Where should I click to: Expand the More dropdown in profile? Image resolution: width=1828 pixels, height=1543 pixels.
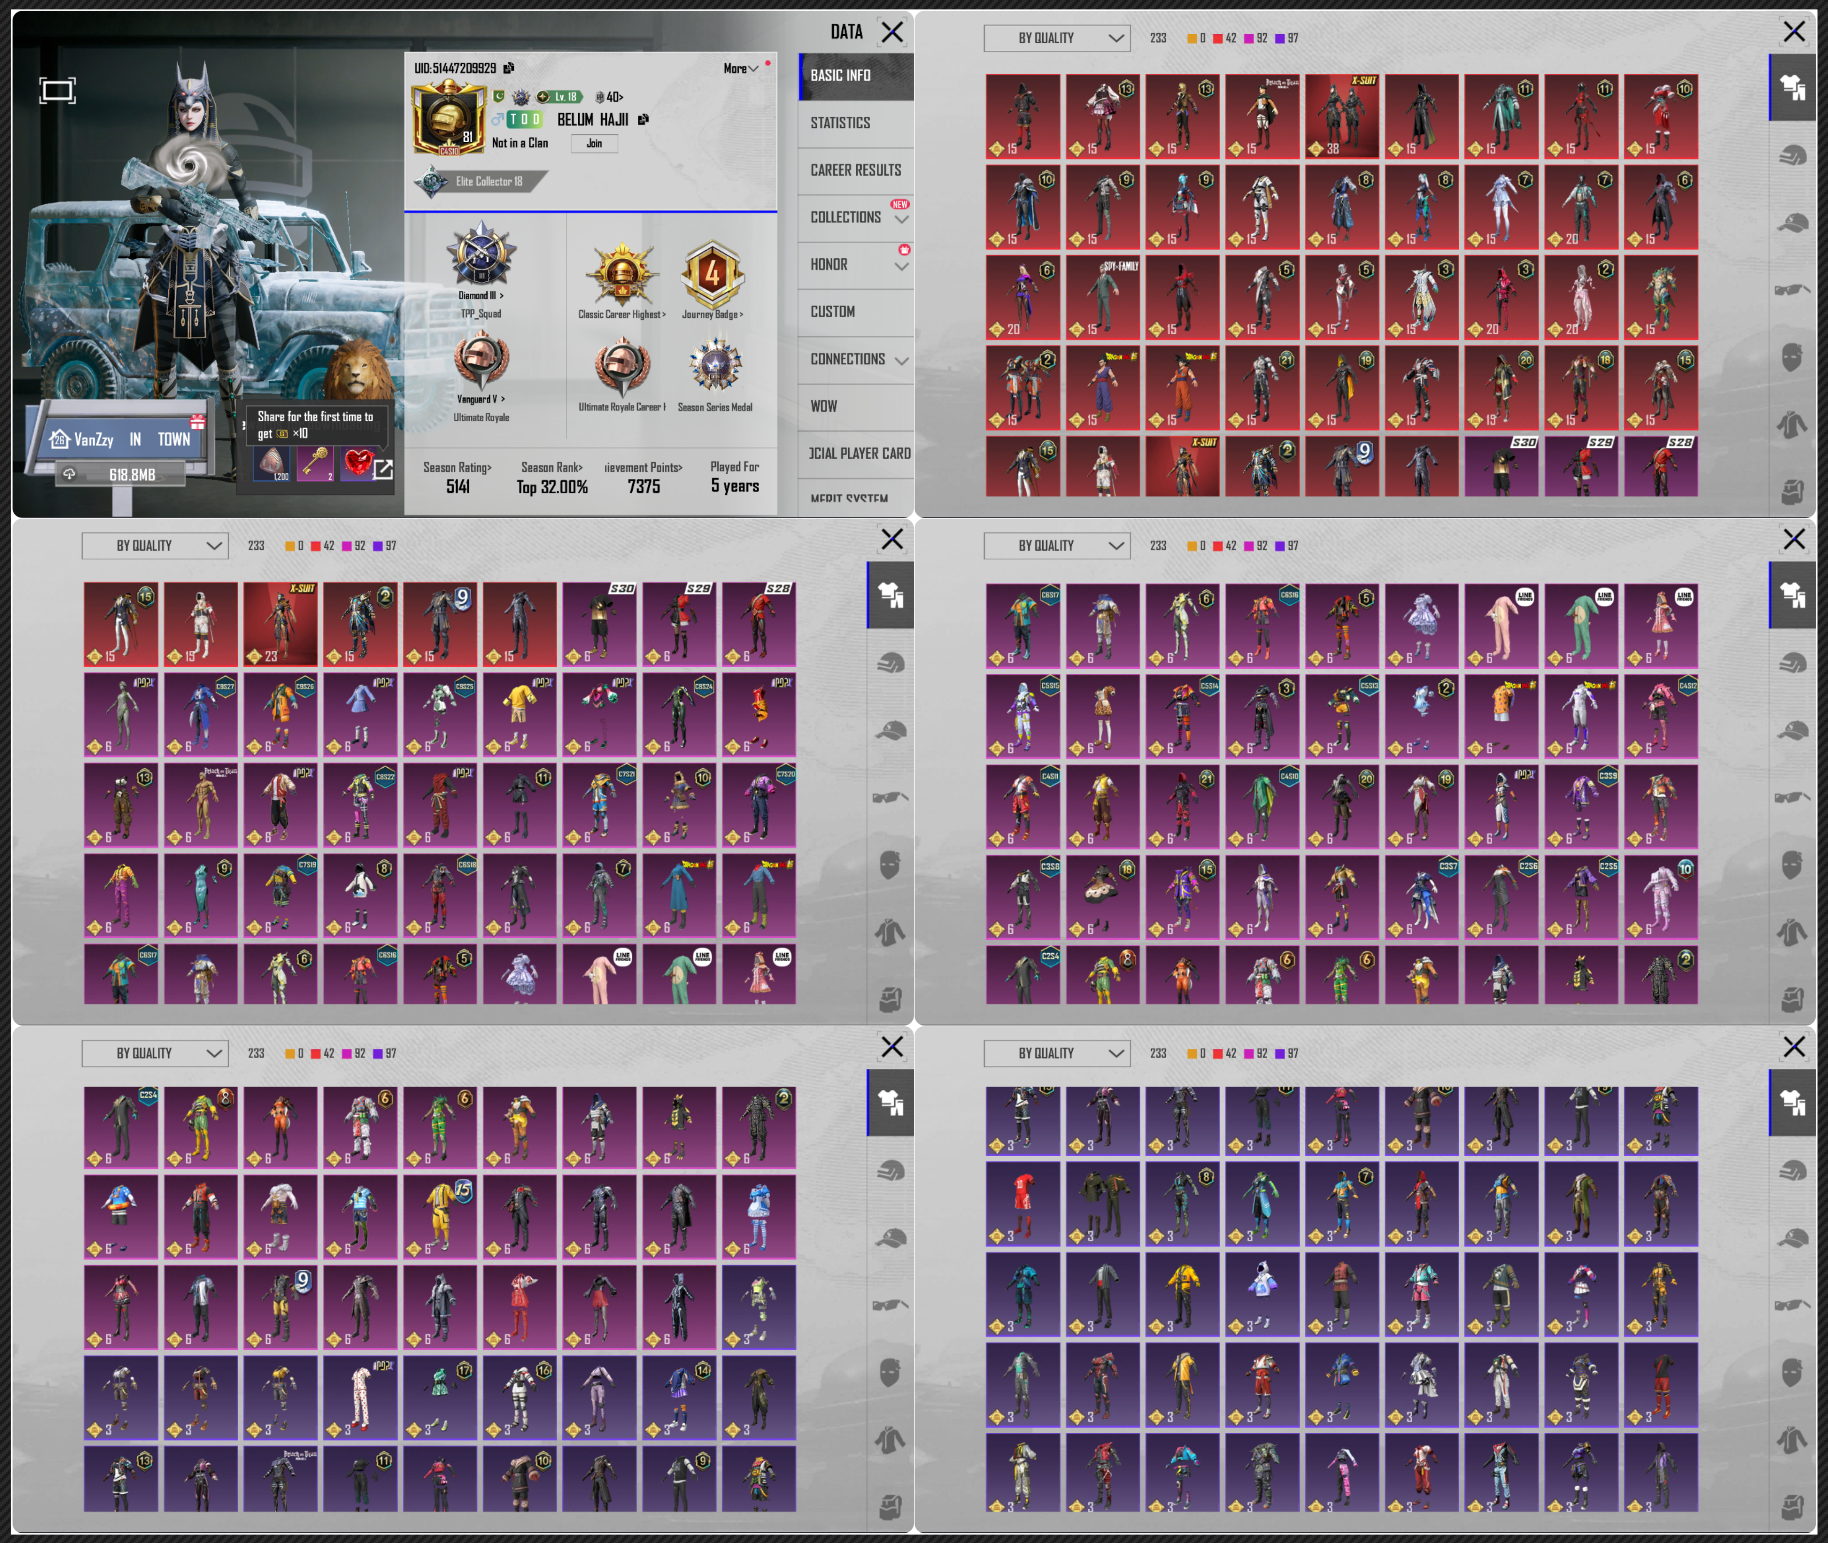(741, 68)
